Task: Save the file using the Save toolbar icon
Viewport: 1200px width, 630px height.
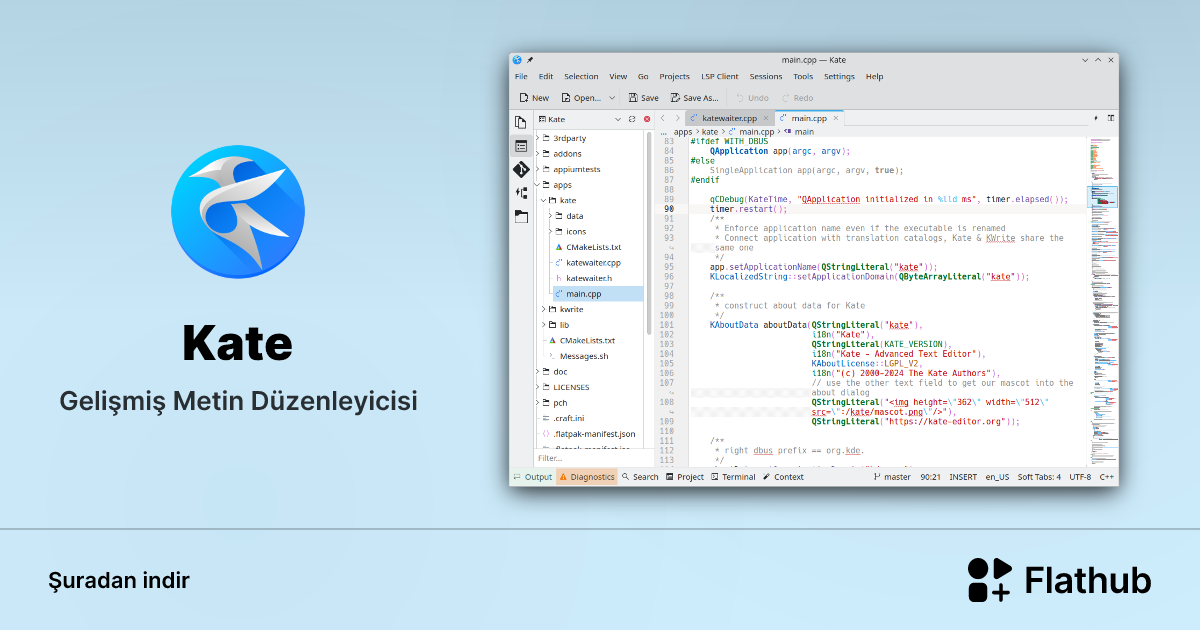Action: [643, 97]
